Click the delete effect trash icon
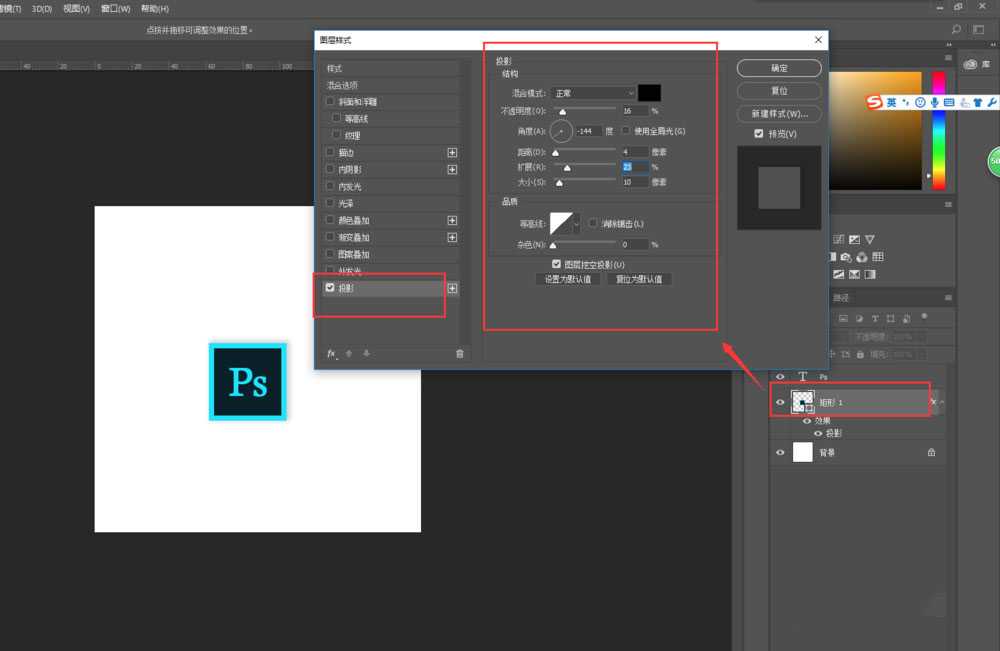The height and width of the screenshot is (651, 1000). 460,353
